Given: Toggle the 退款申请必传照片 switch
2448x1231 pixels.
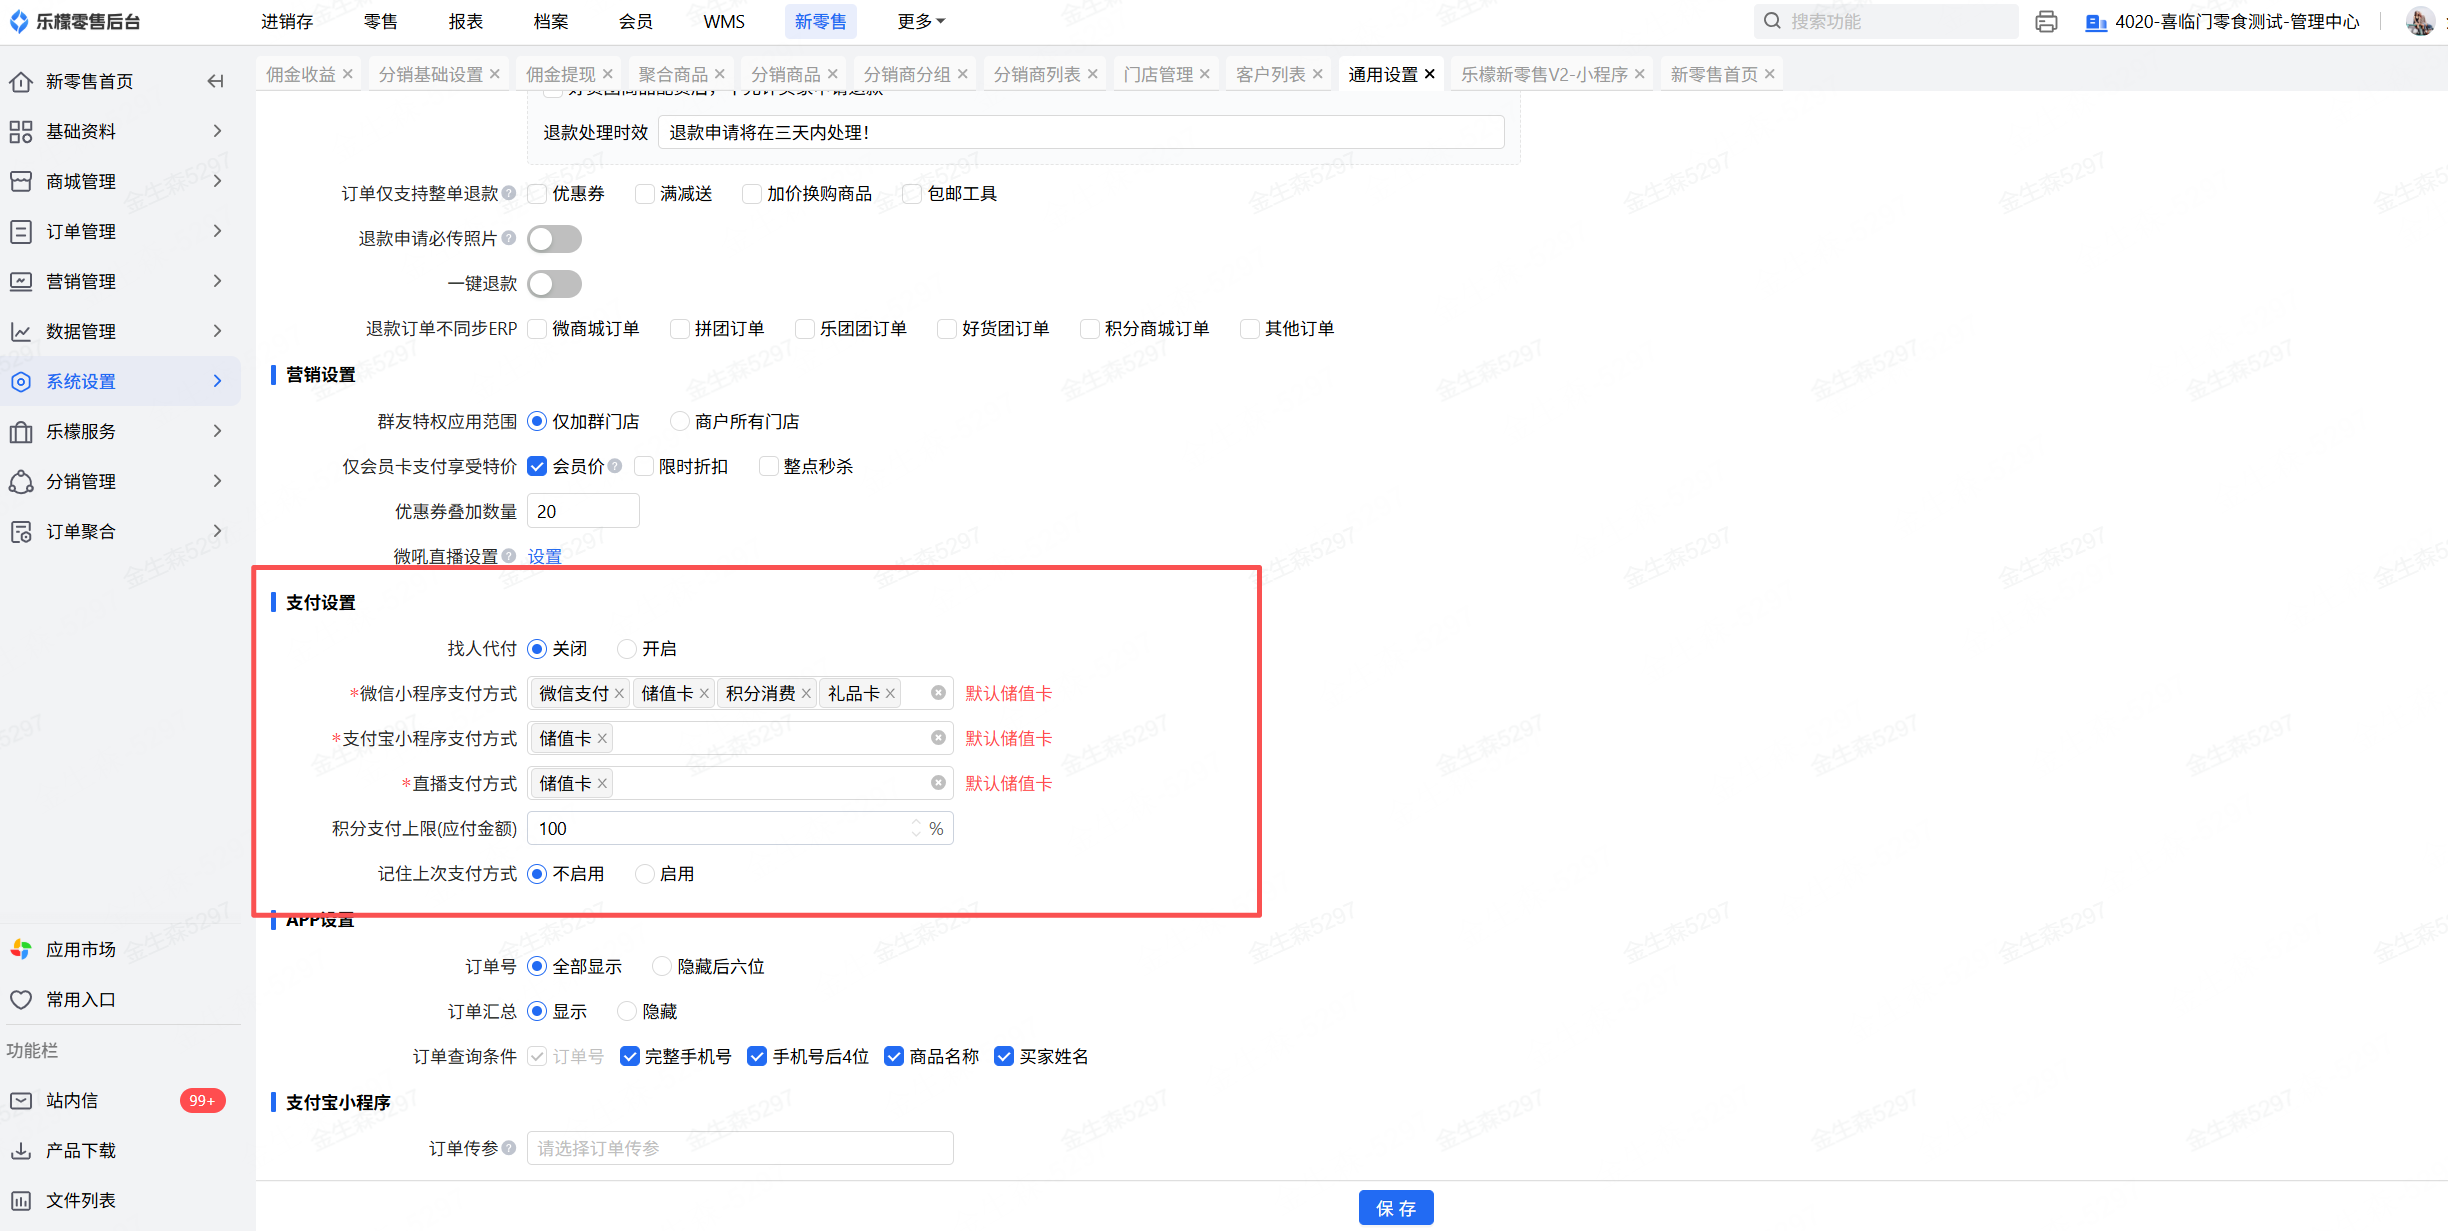Looking at the screenshot, I should point(554,239).
